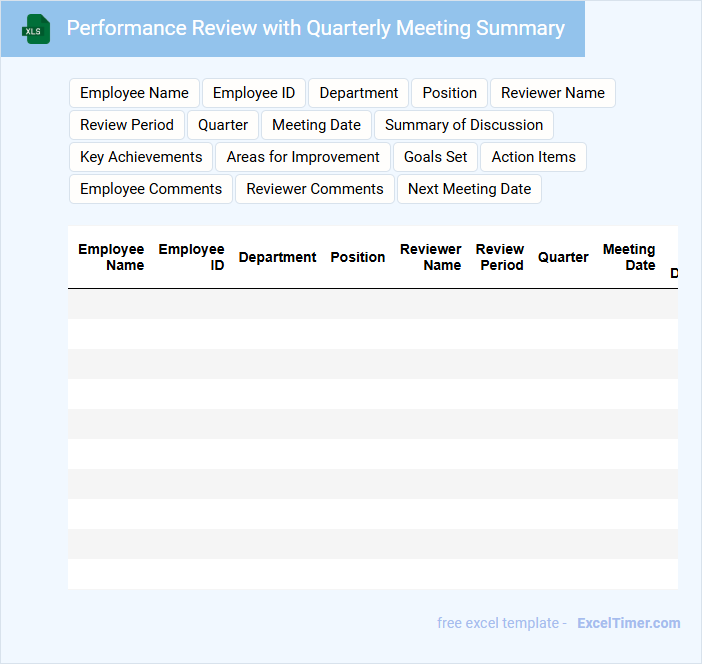
Task: Select the Next Meeting Date tag
Action: point(469,189)
